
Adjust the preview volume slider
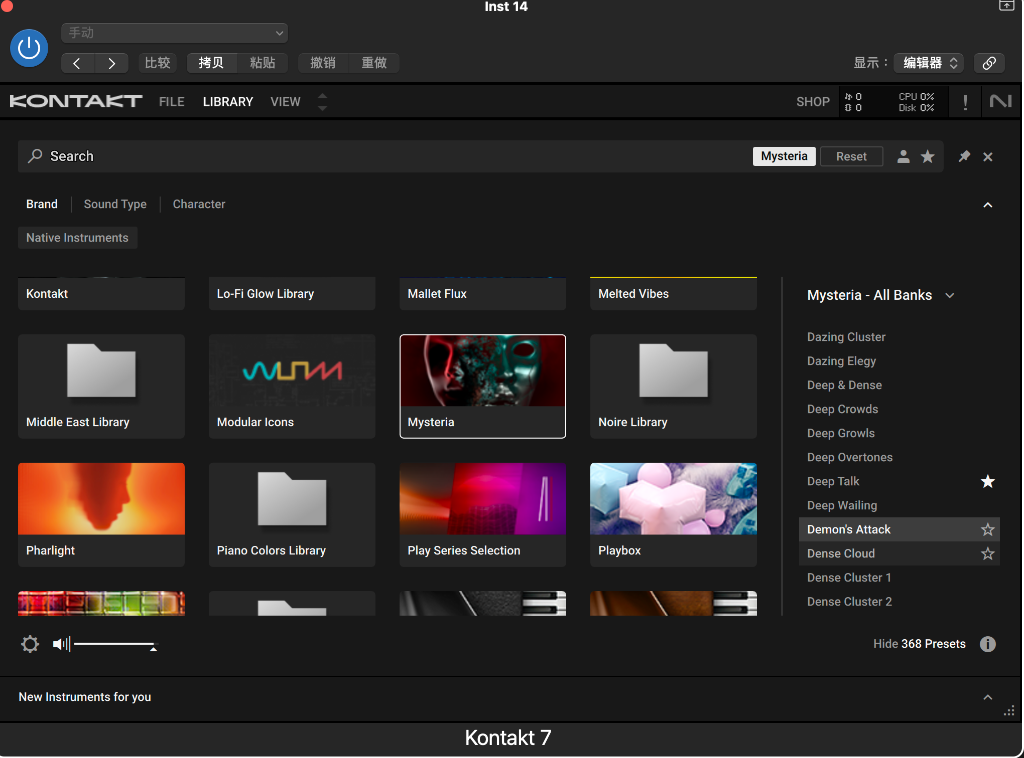pyautogui.click(x=116, y=645)
